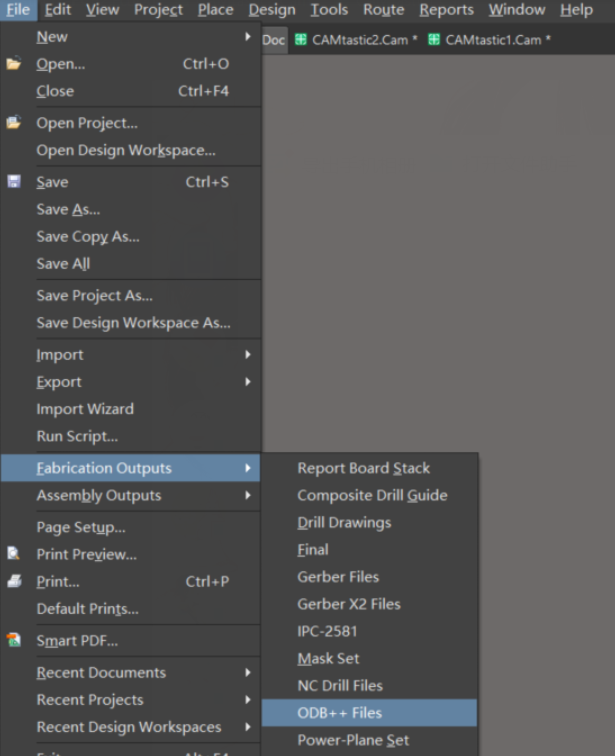This screenshot has height=756, width=615.
Task: Click the Open folder icon
Action: tap(13, 63)
